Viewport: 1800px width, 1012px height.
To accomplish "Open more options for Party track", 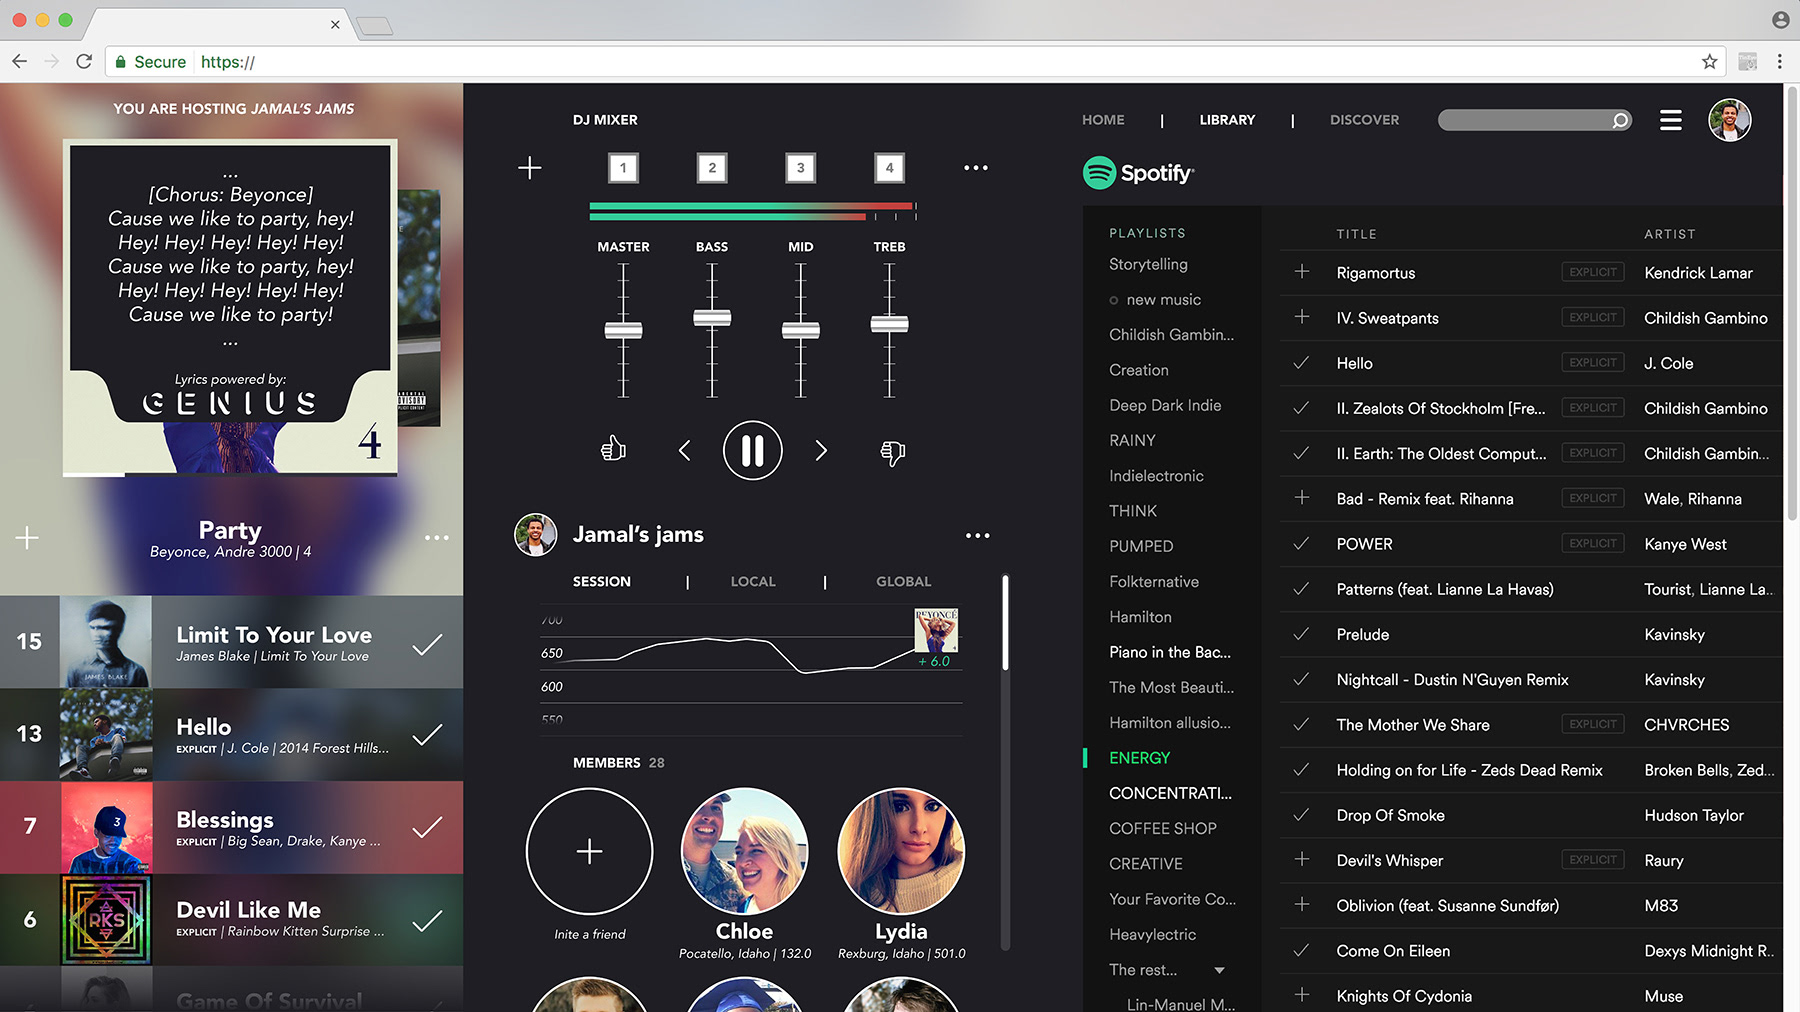I will tap(437, 538).
